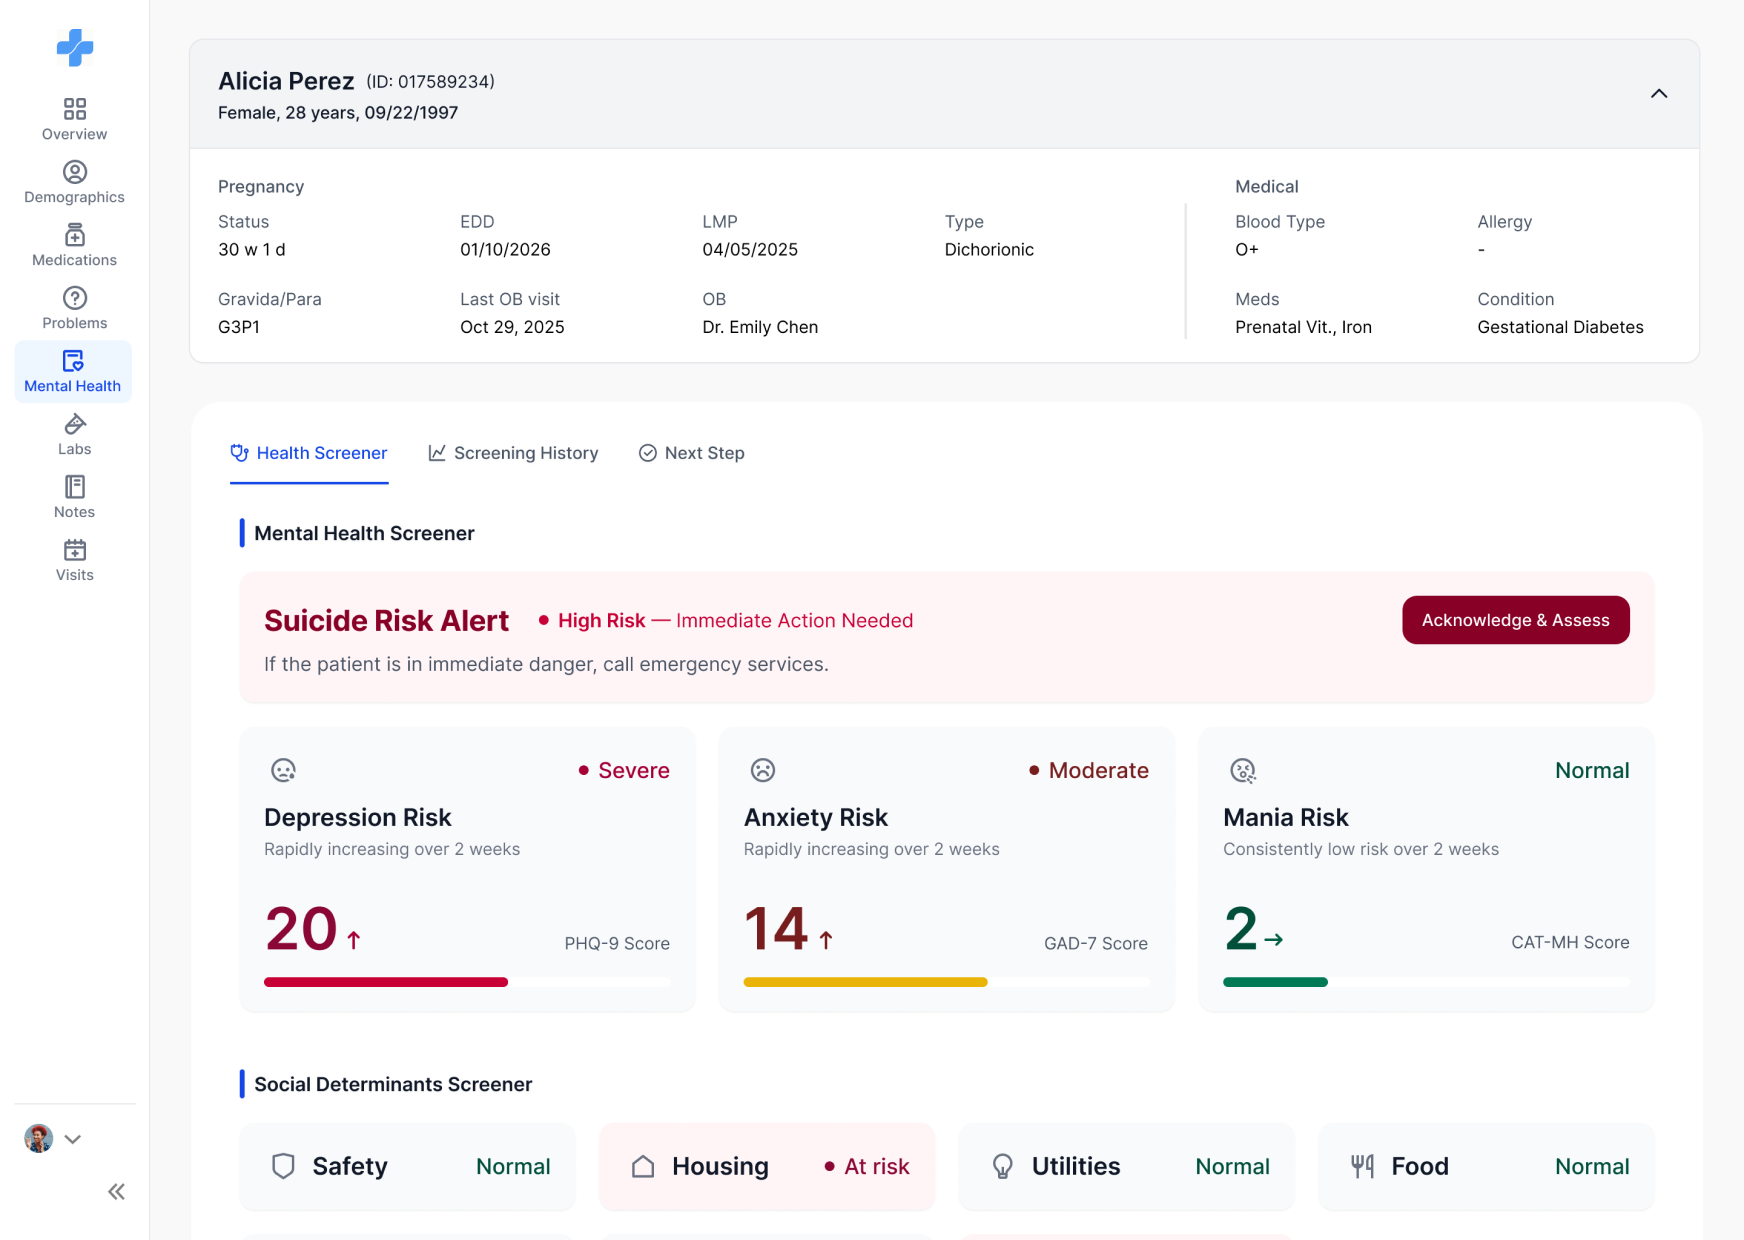Screen dimensions: 1744x1240
Task: Switch to the Next Step tab
Action: click(x=692, y=453)
